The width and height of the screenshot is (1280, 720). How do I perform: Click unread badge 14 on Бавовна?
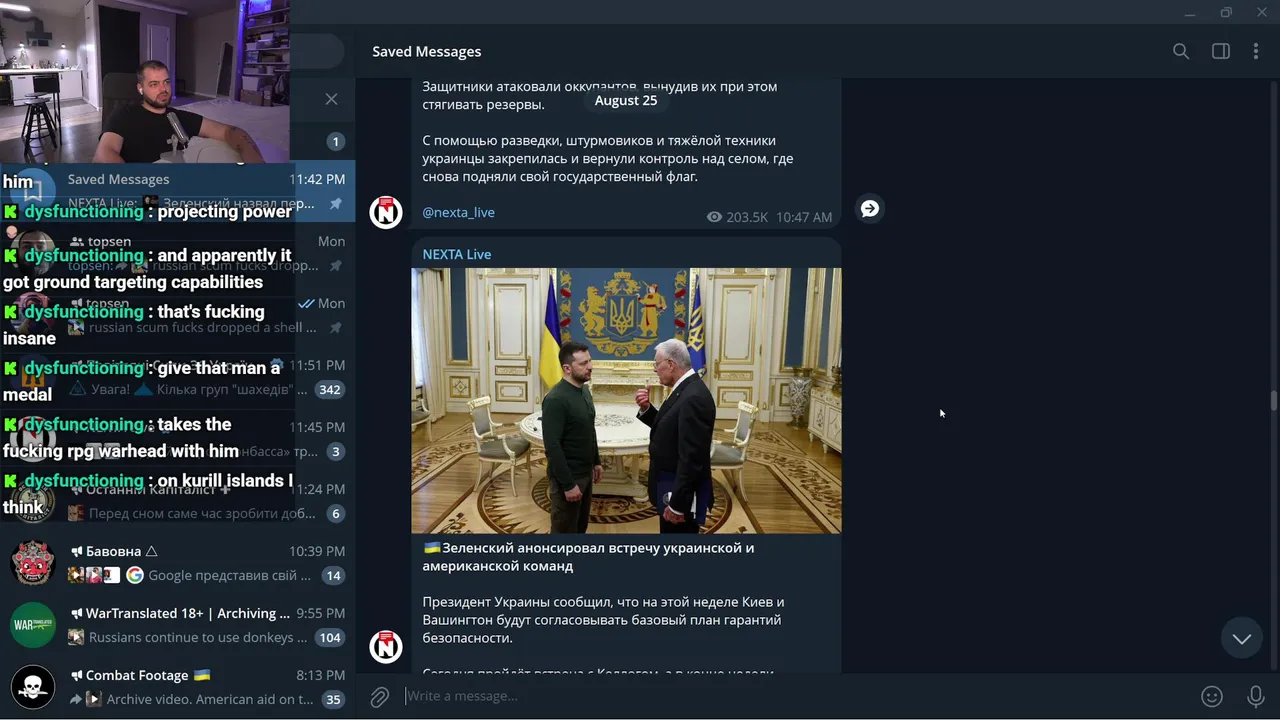click(x=333, y=575)
